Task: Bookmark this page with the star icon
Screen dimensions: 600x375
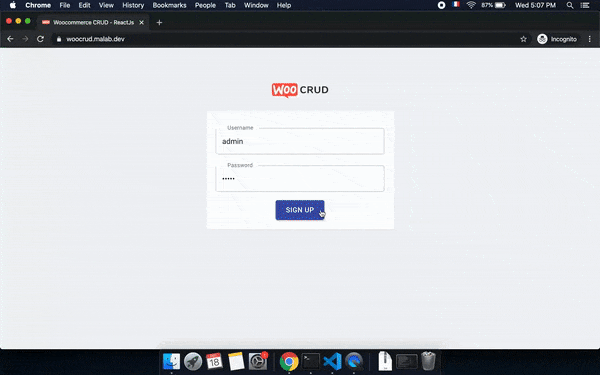Action: click(x=523, y=39)
